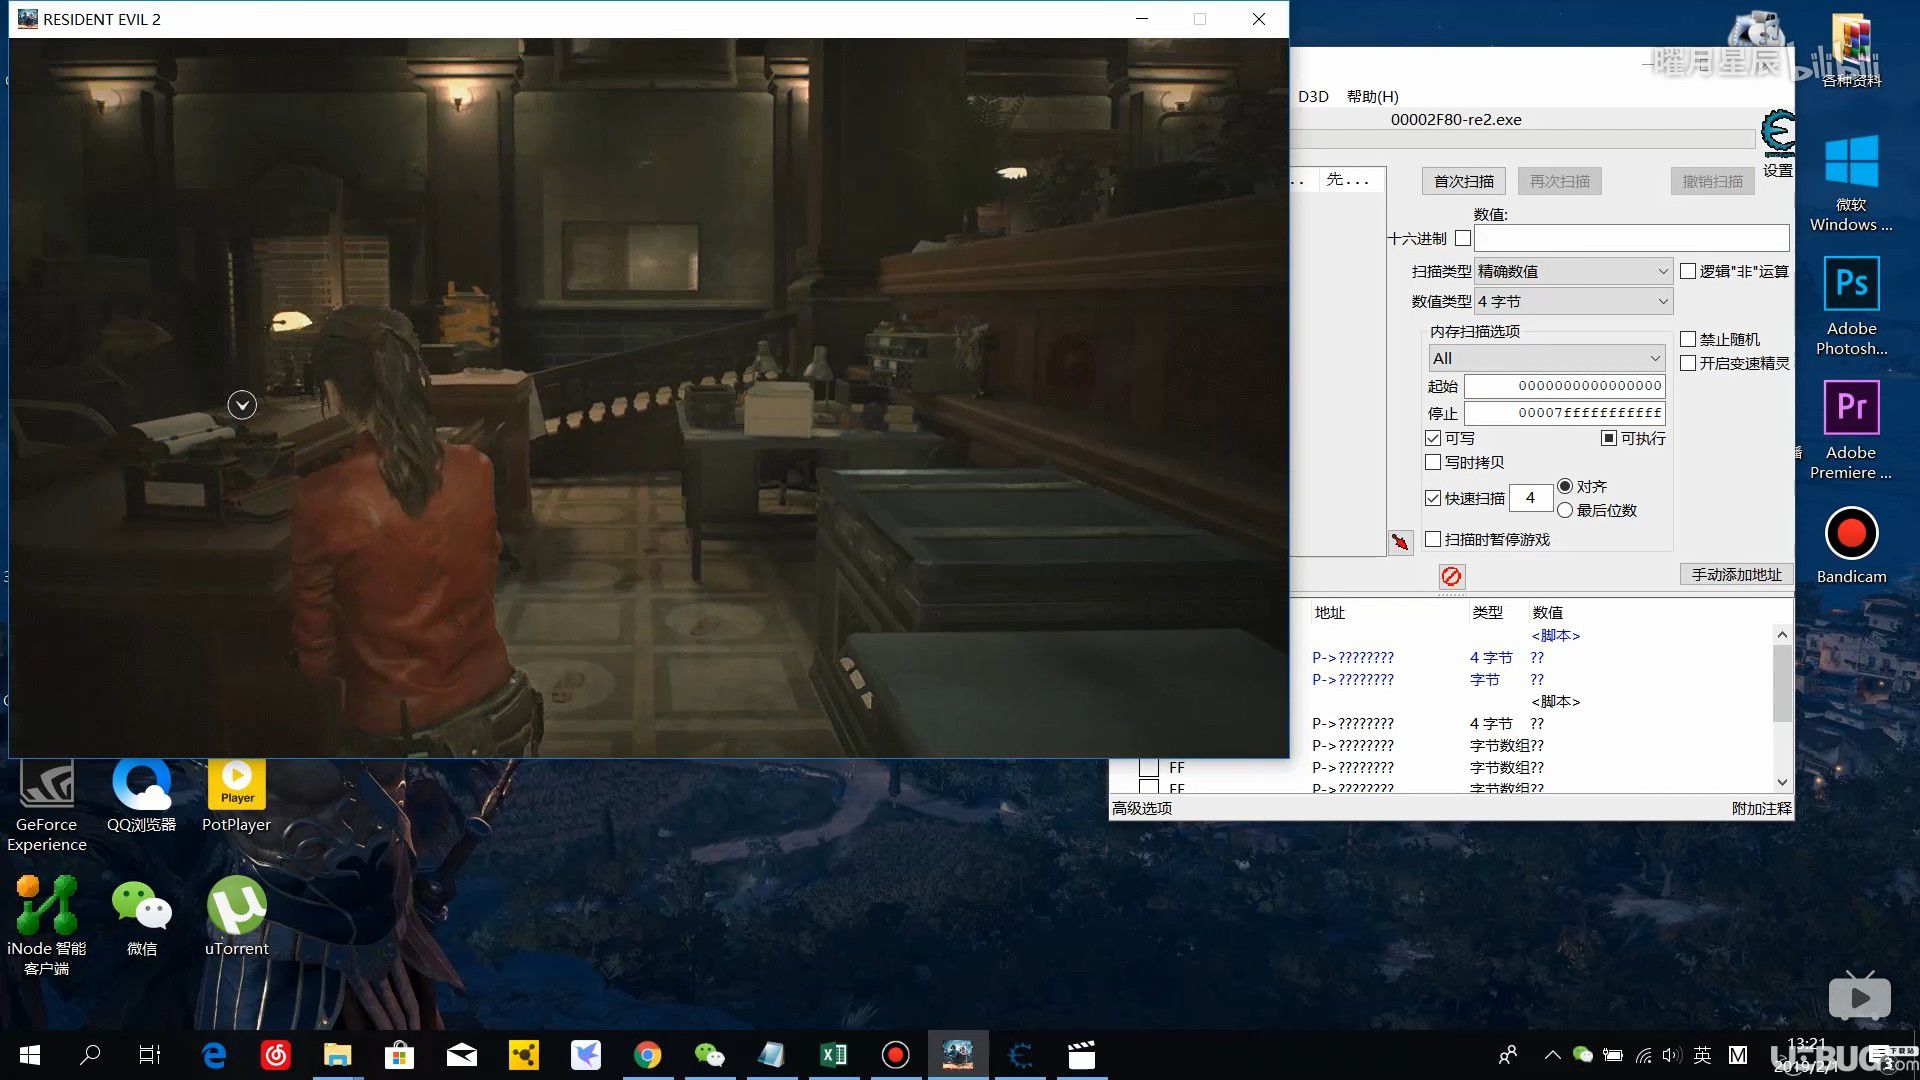Open volume control in system tray
The image size is (1920, 1080).
pyautogui.click(x=1671, y=1055)
